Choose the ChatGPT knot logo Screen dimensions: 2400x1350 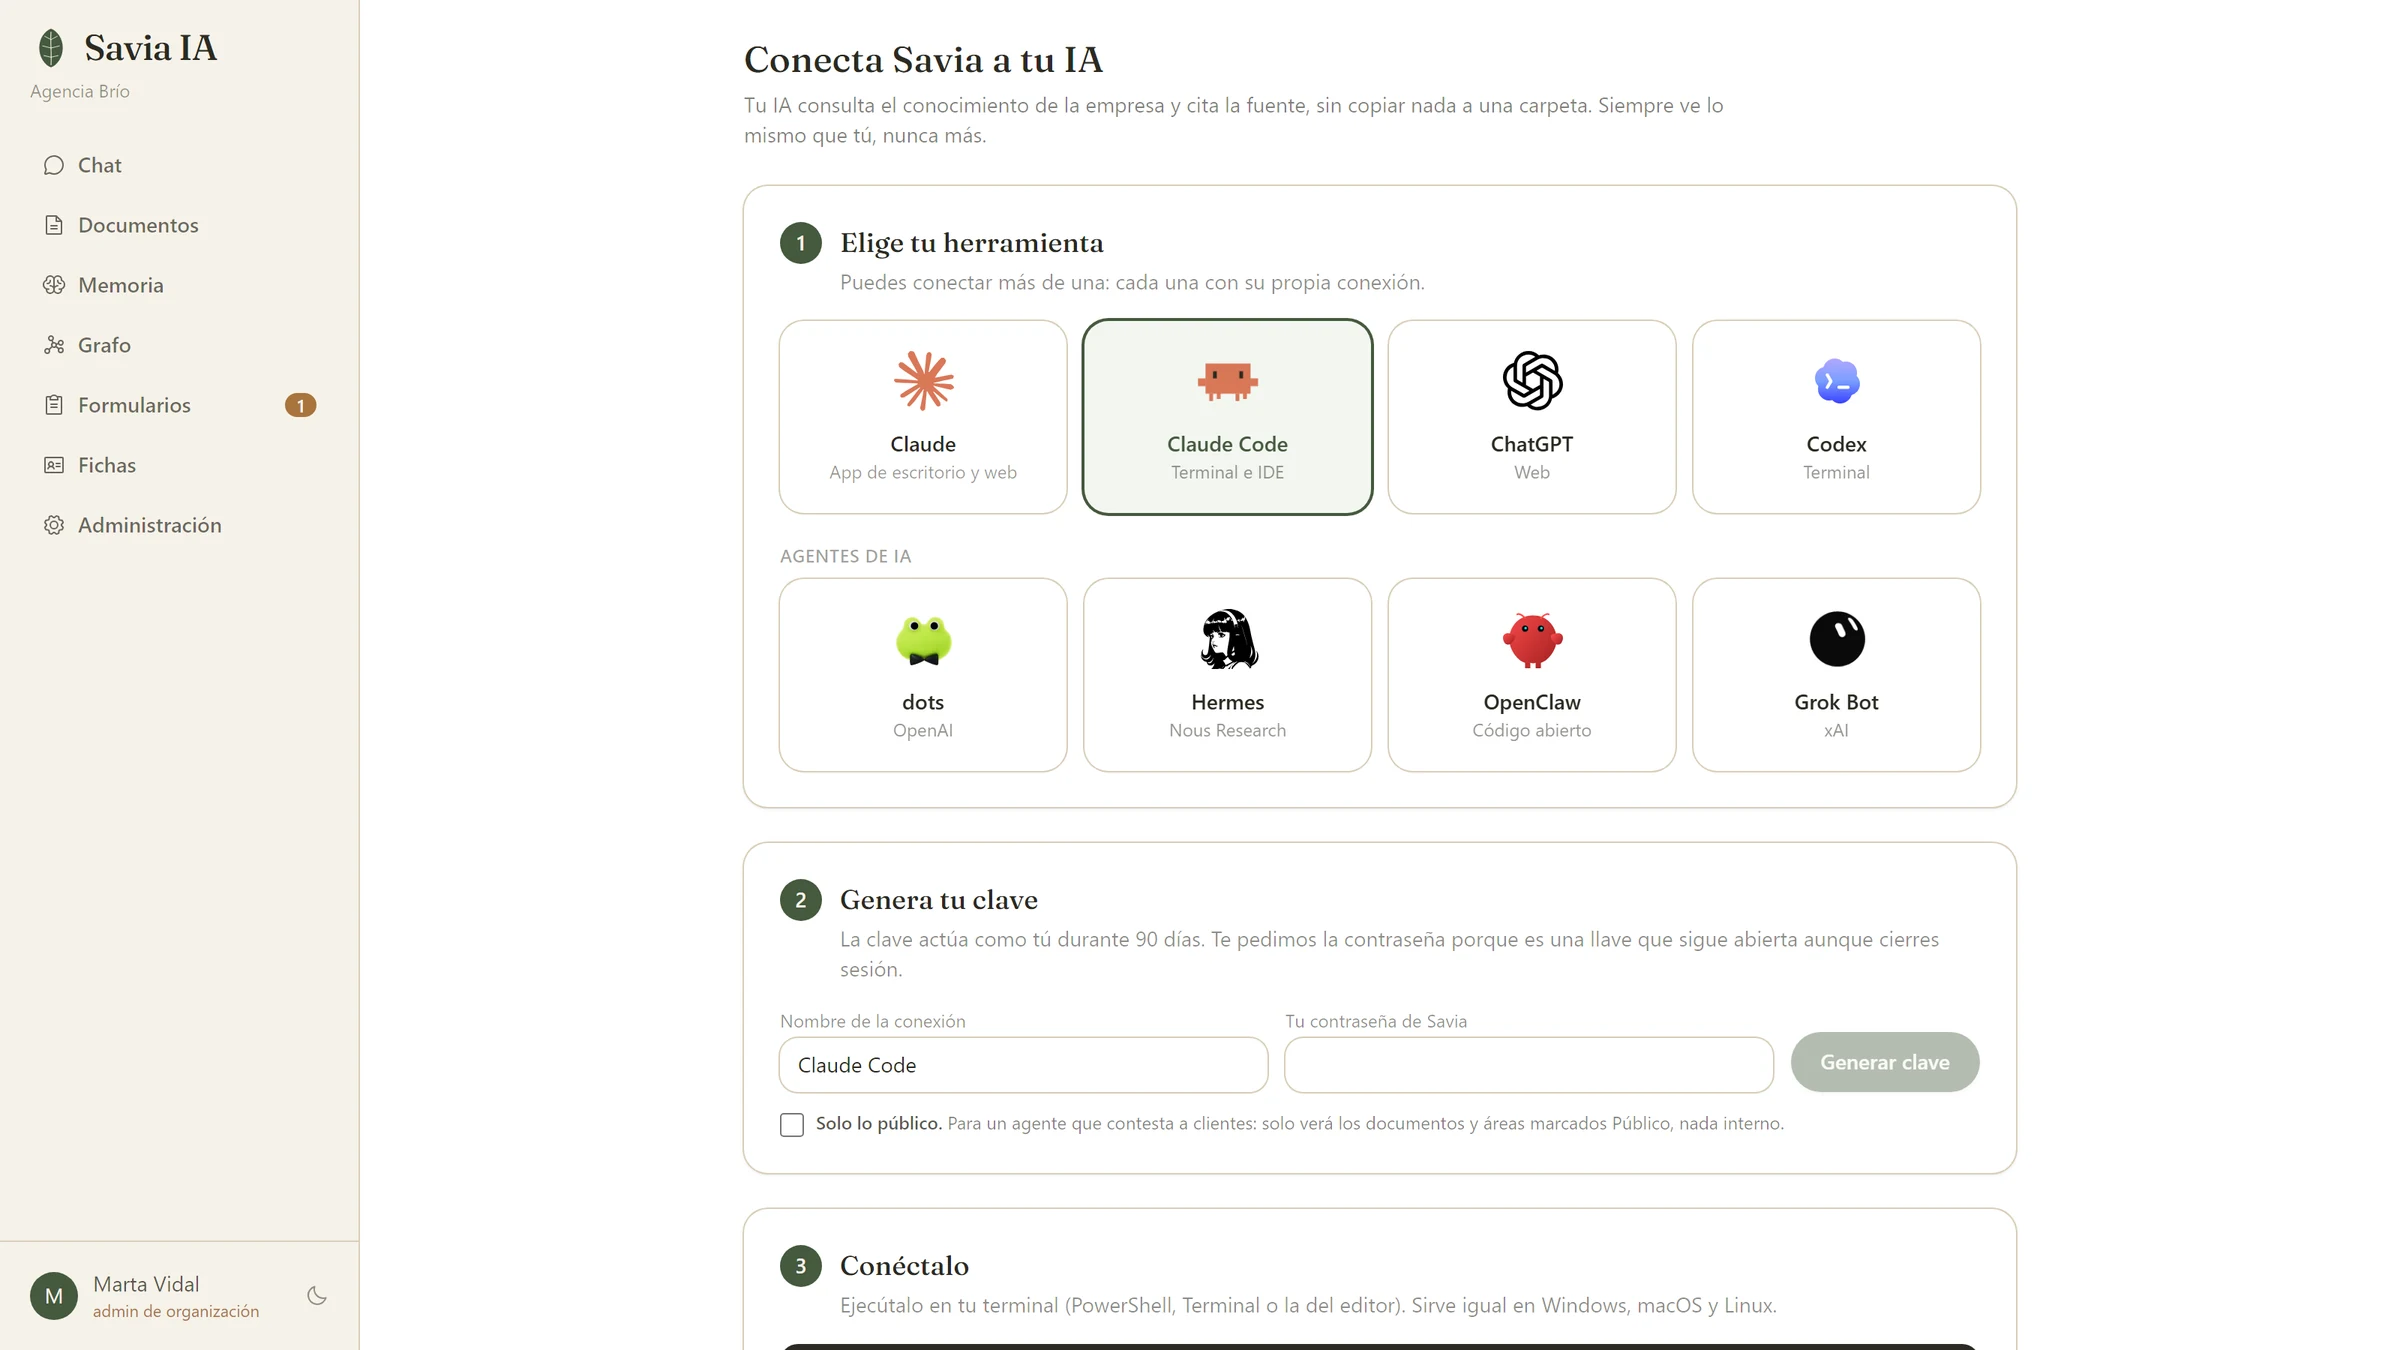tap(1532, 381)
